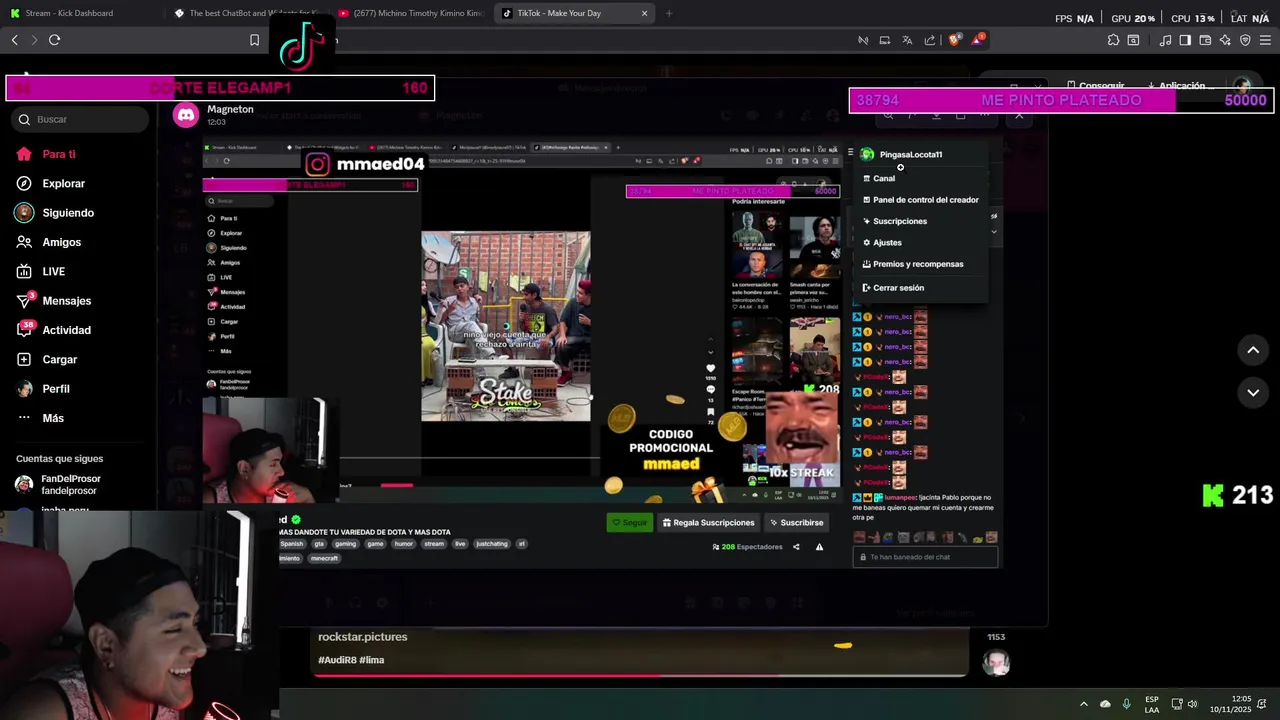The height and width of the screenshot is (720, 1280).
Task: Click the green Seguir button in video
Action: pyautogui.click(x=629, y=522)
